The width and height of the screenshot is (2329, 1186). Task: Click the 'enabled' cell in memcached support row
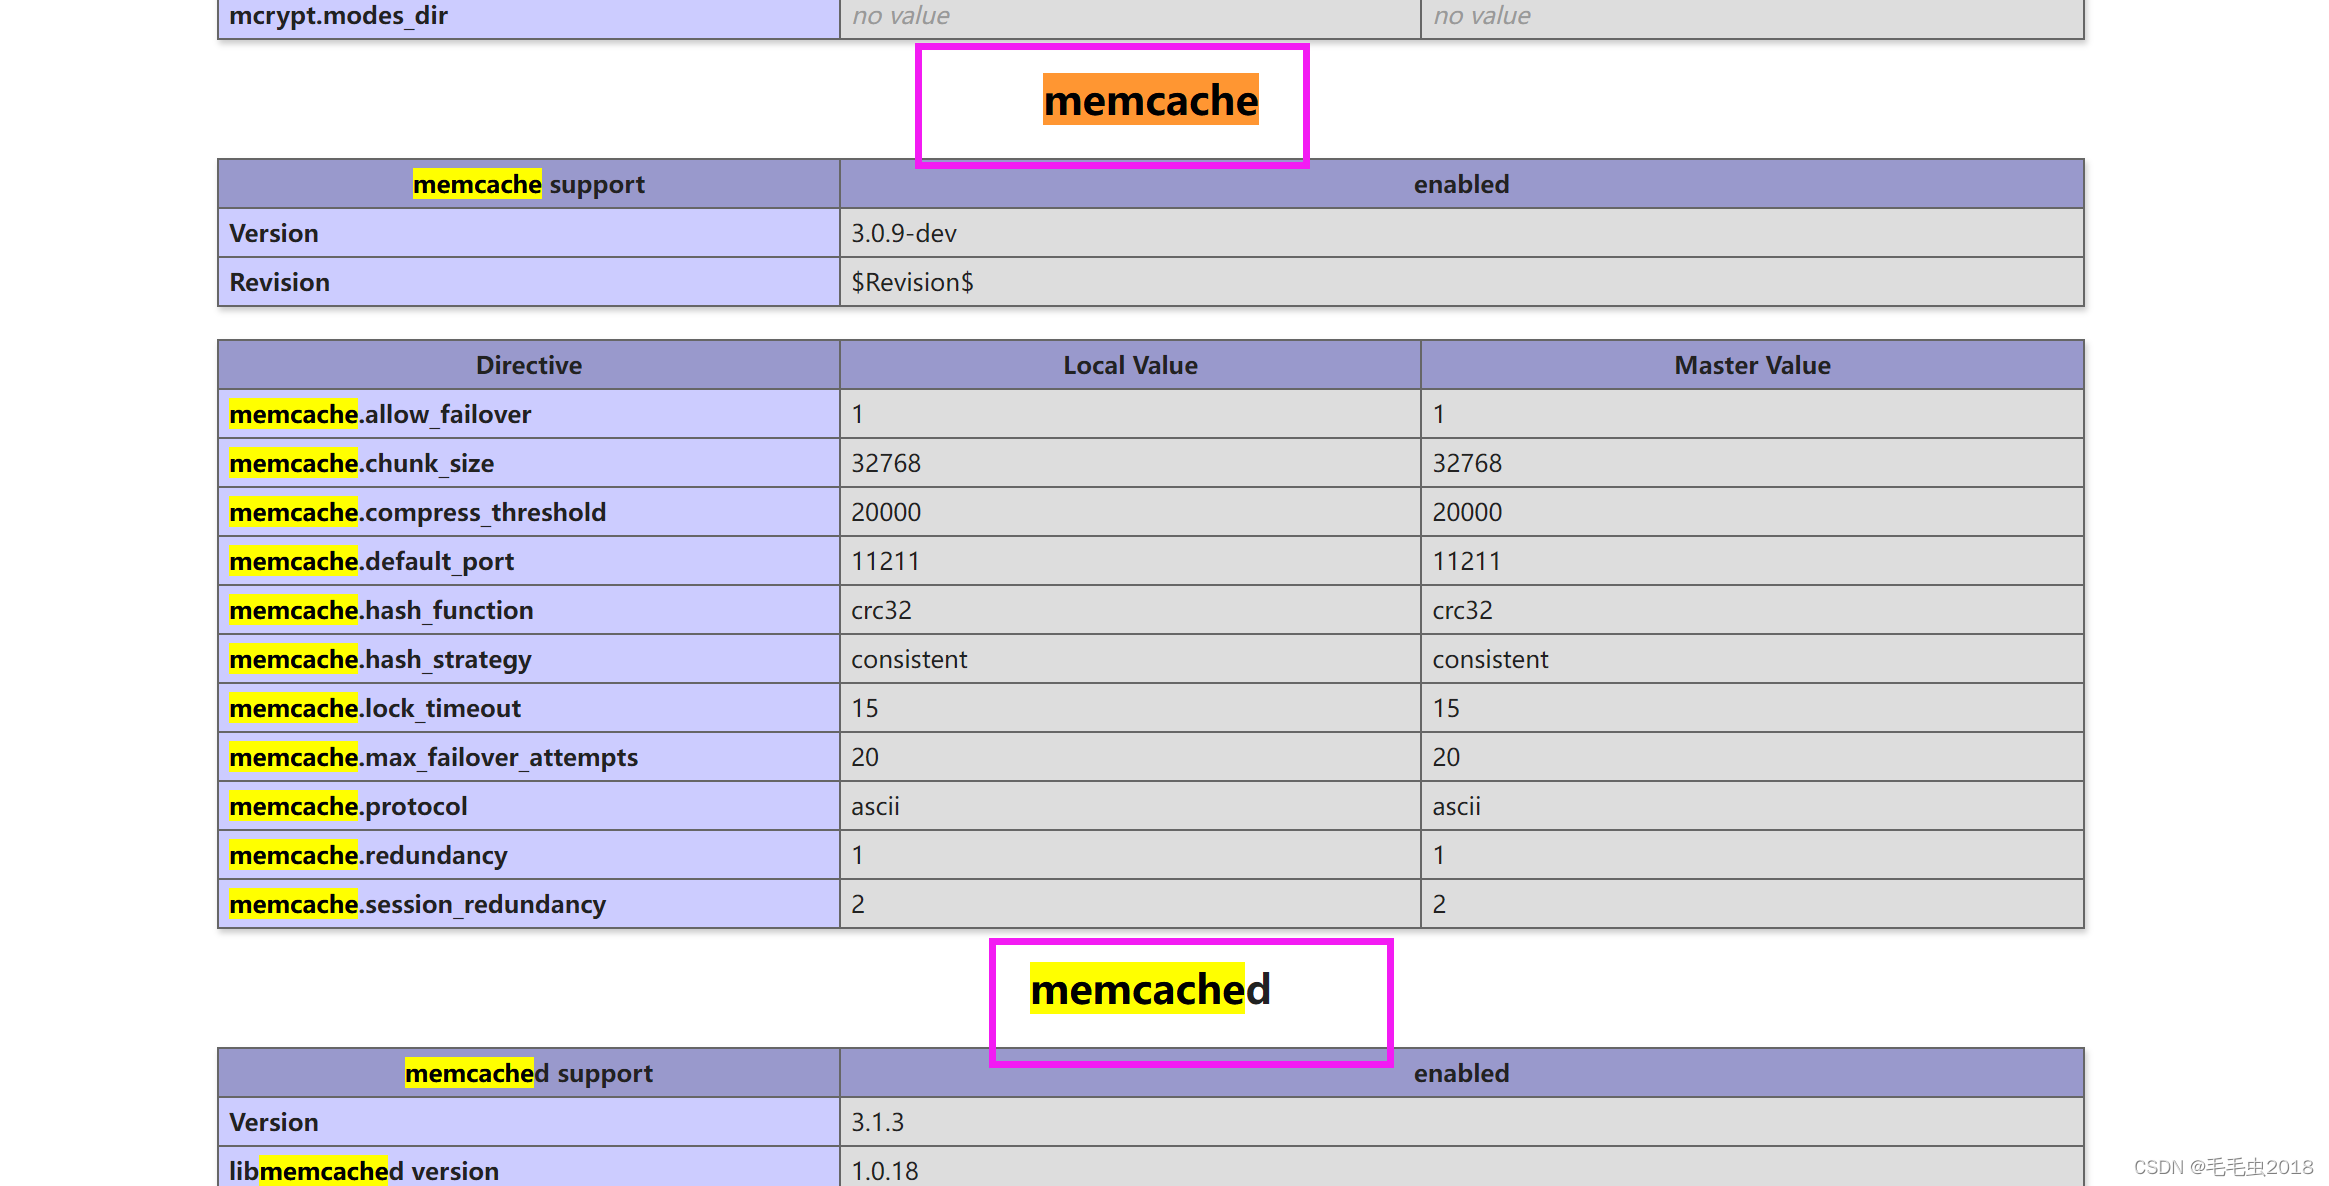pos(1461,1073)
